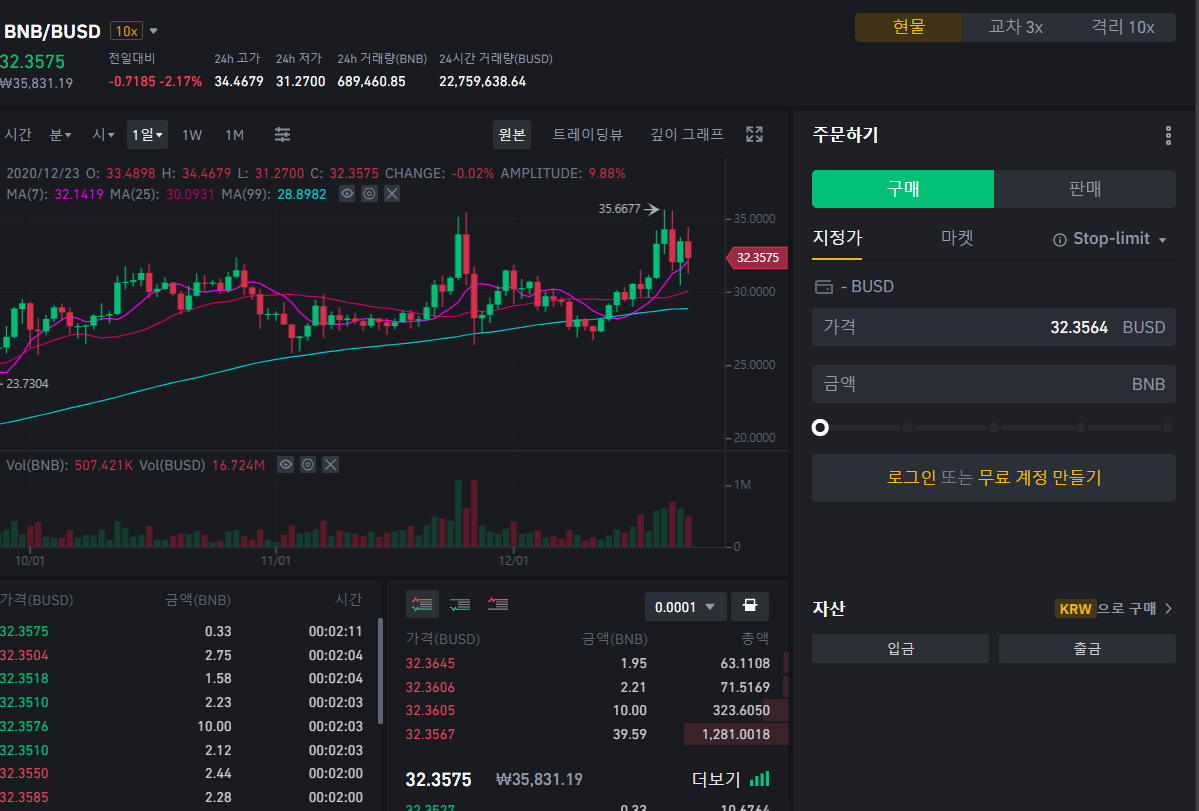Set amount slider to 50% marker
Viewport: 1199px width, 811px height.
pyautogui.click(x=994, y=427)
